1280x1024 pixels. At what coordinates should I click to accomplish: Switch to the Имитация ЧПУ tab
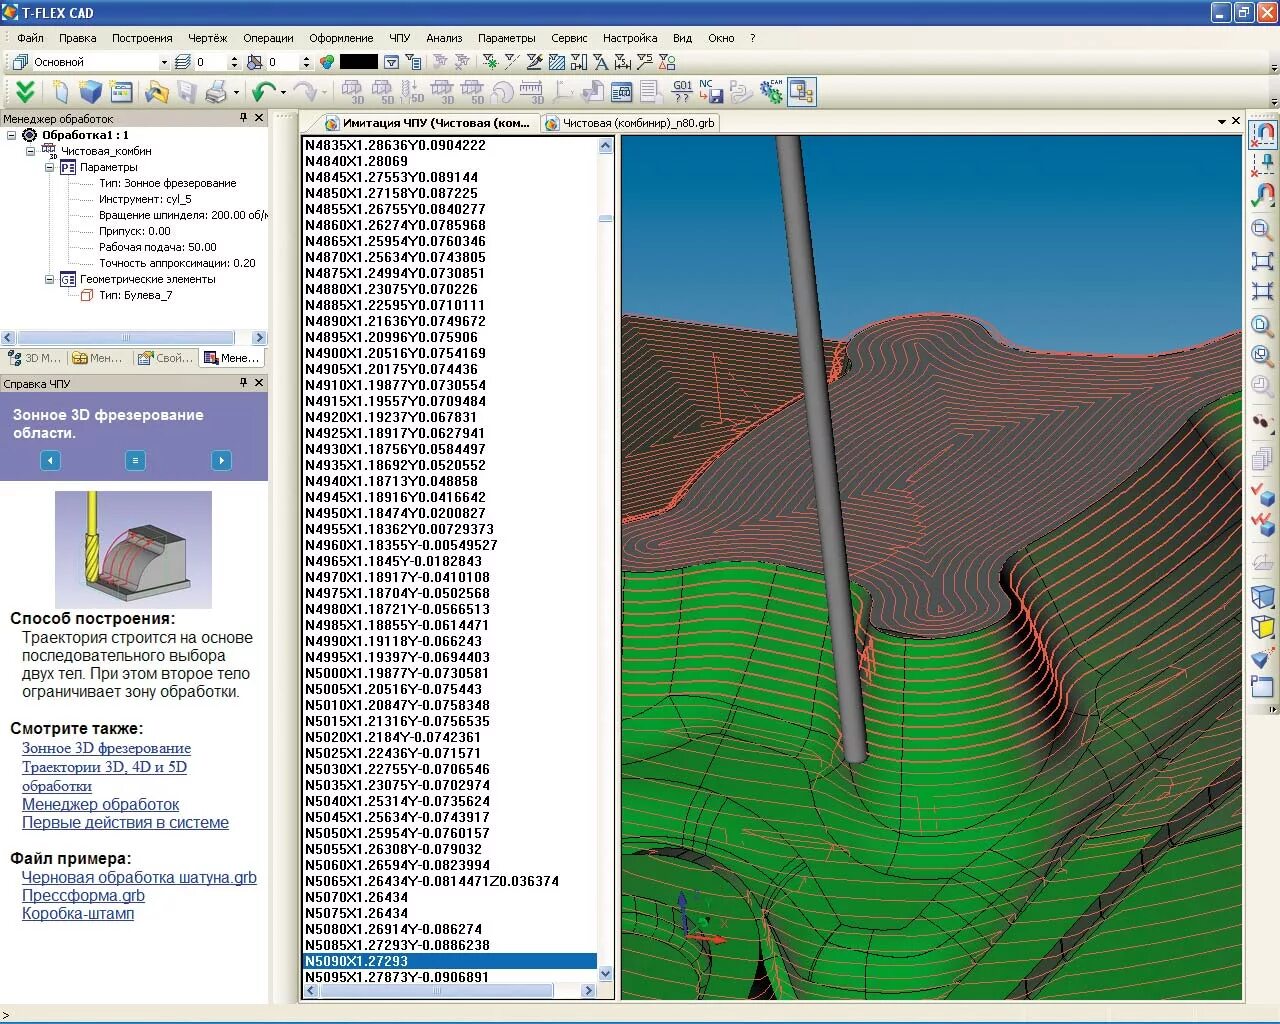(428, 123)
